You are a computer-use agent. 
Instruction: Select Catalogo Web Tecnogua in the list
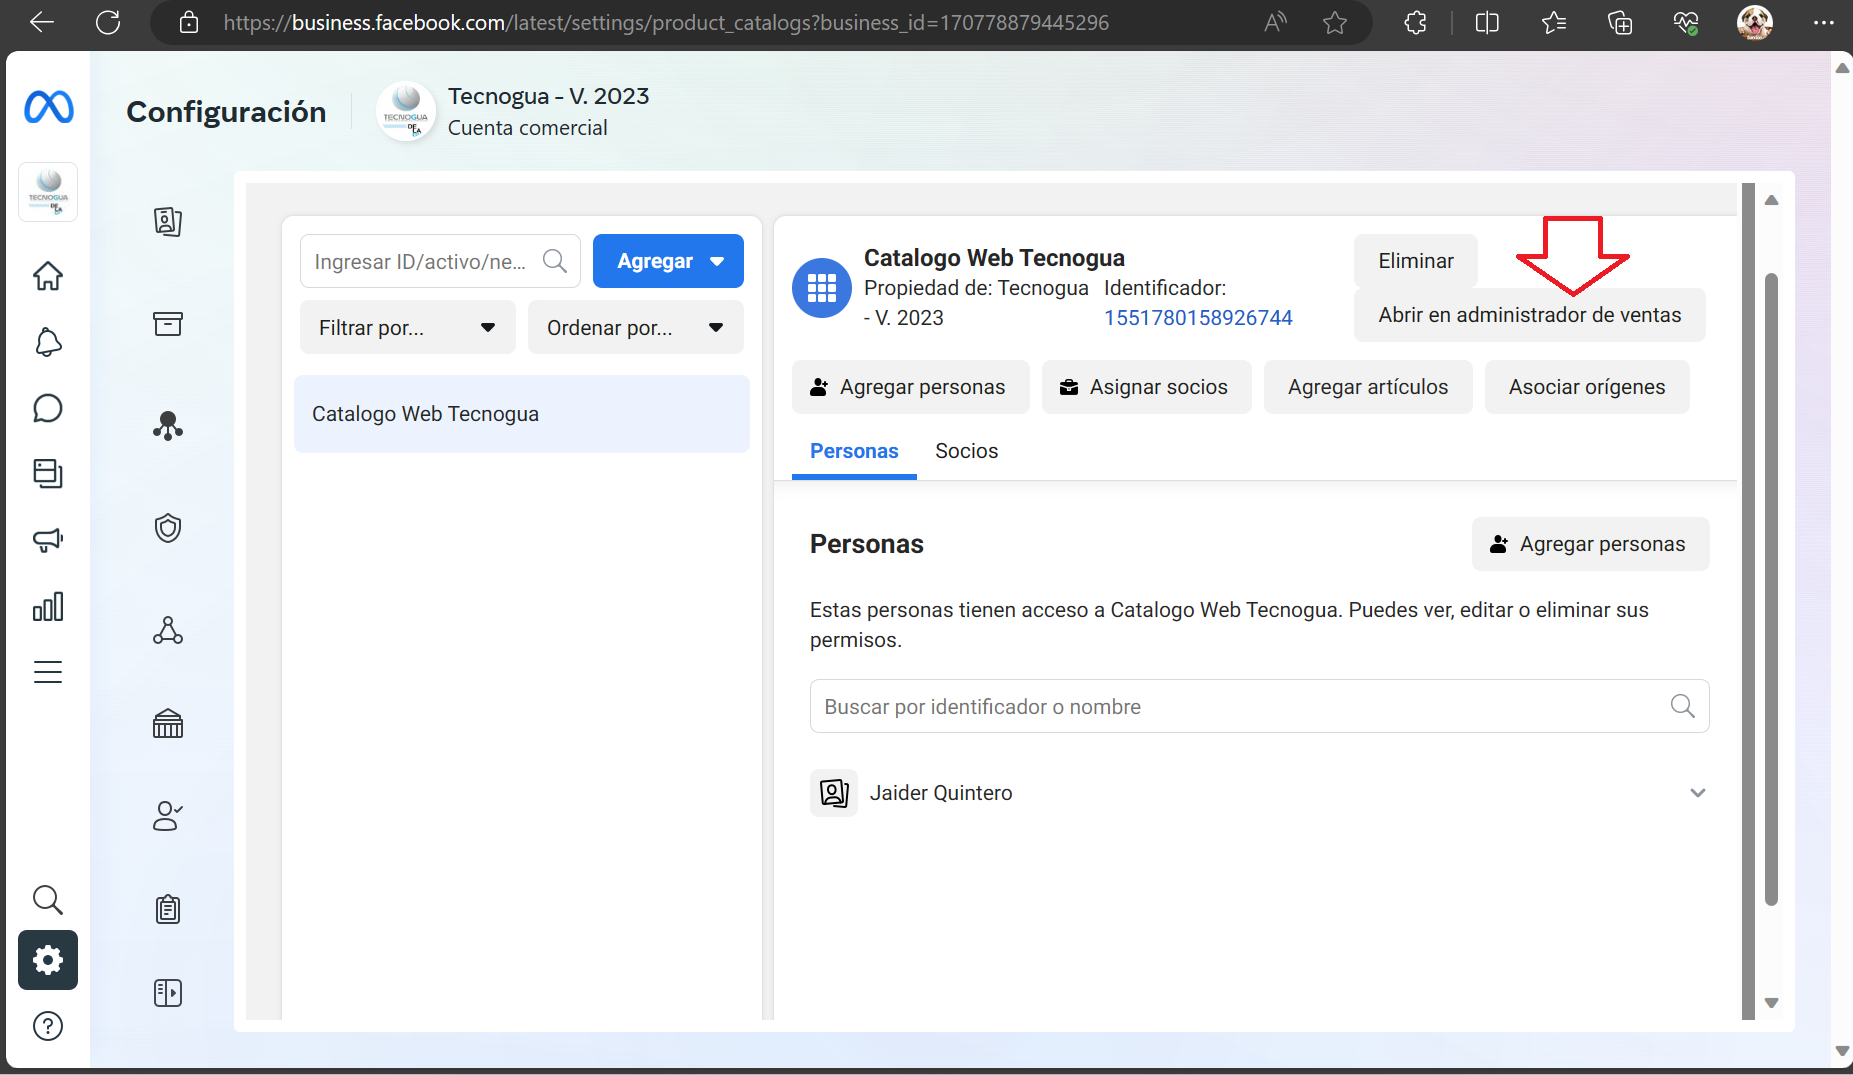[x=522, y=414]
